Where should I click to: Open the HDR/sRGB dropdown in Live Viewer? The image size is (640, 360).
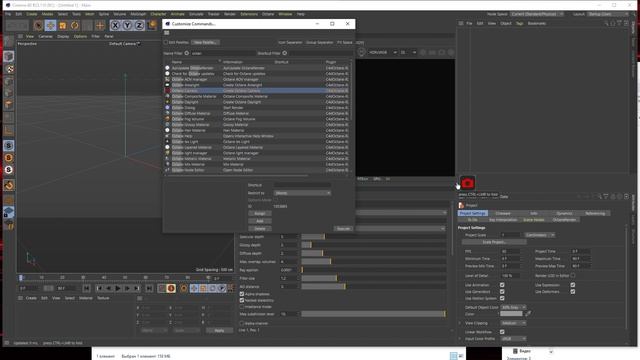[382, 52]
